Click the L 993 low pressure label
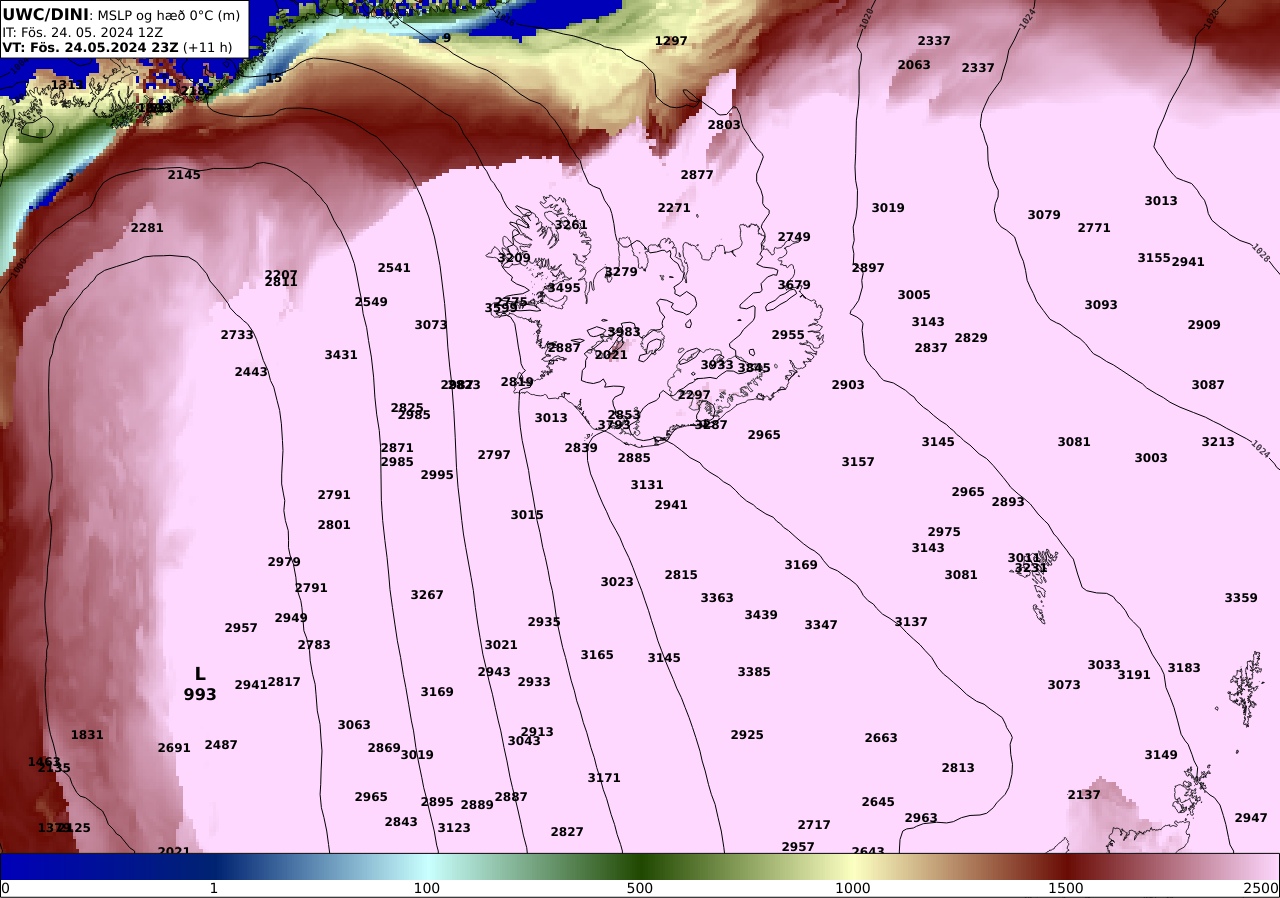 pos(200,684)
